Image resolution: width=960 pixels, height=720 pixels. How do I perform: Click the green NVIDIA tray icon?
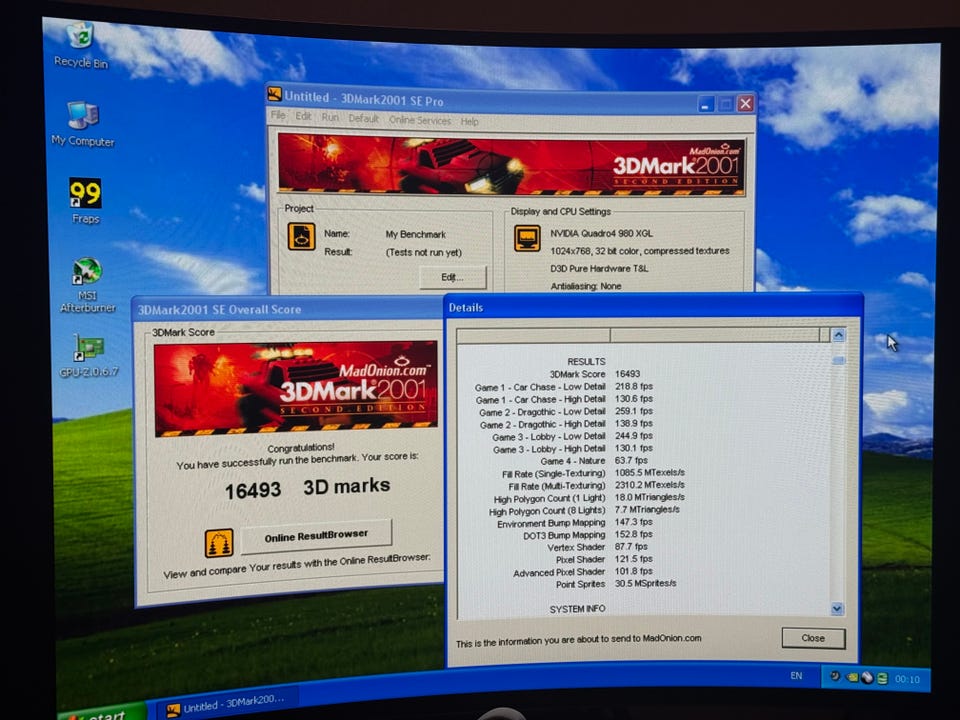852,677
